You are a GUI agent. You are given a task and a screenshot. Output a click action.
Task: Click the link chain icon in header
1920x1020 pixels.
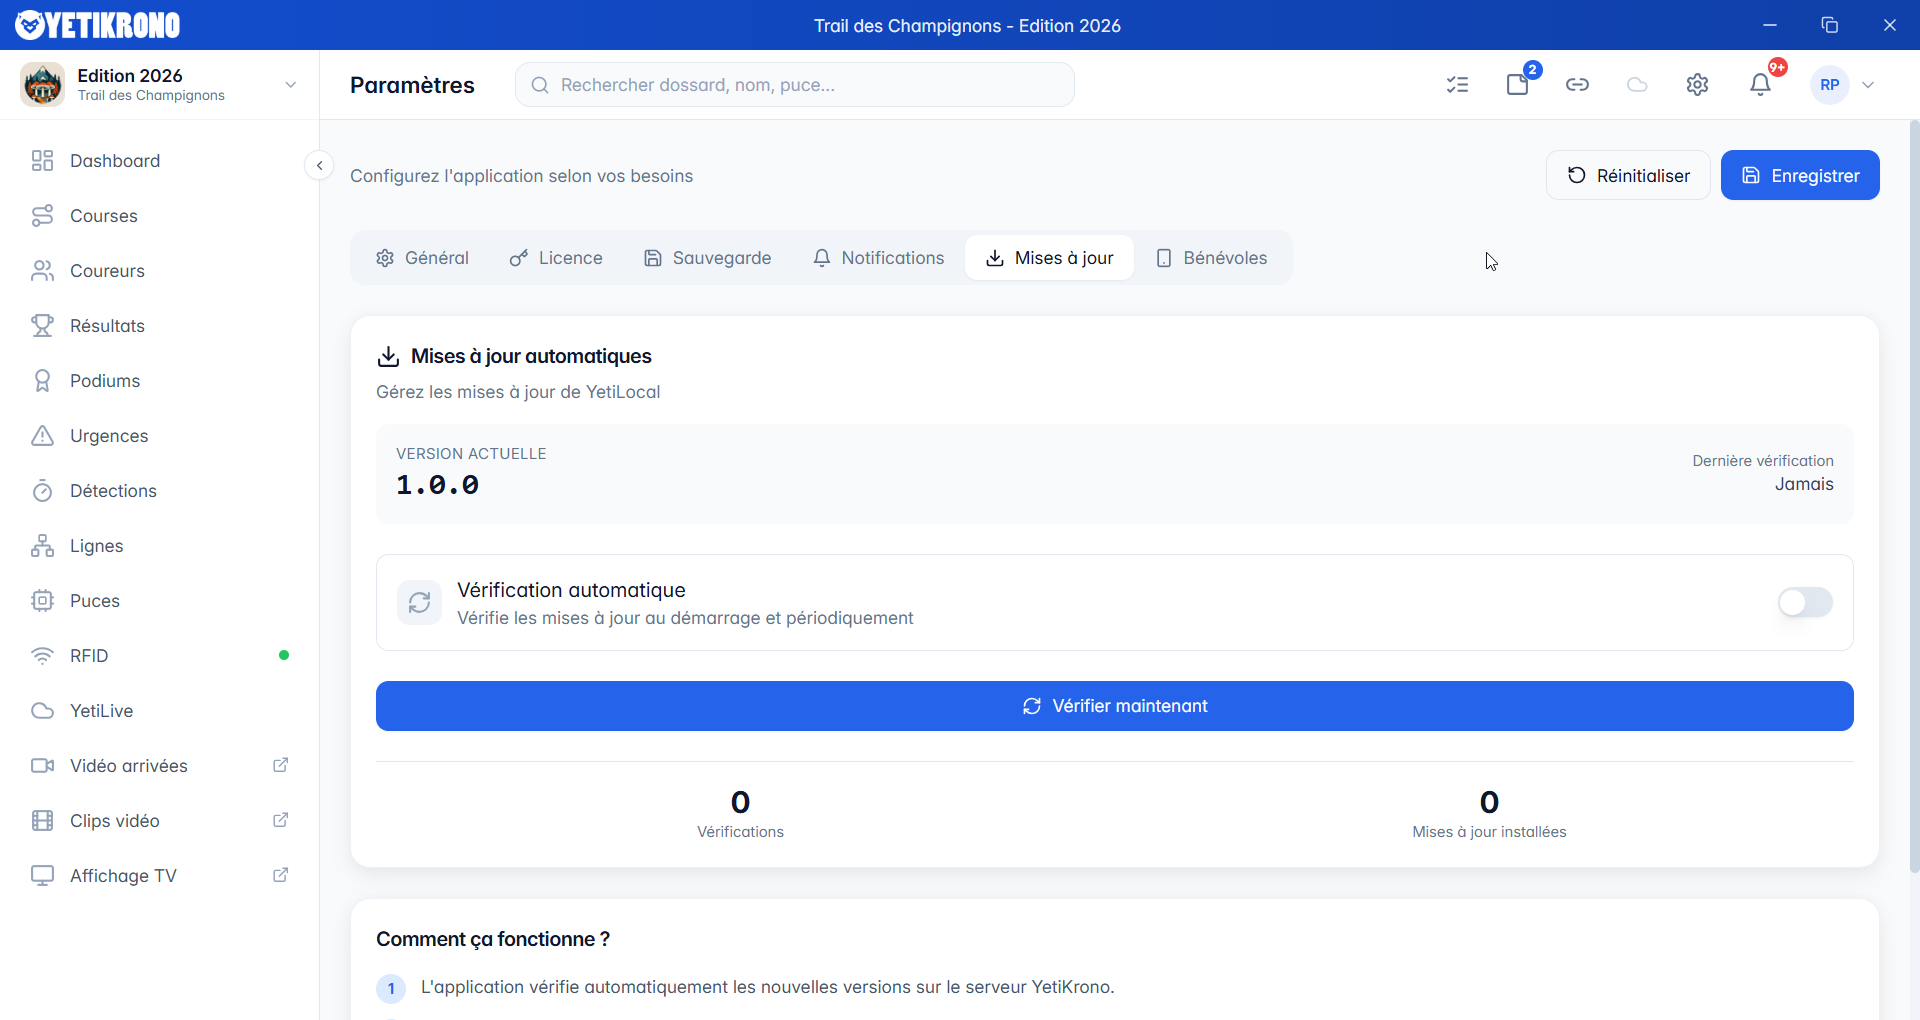tap(1577, 85)
